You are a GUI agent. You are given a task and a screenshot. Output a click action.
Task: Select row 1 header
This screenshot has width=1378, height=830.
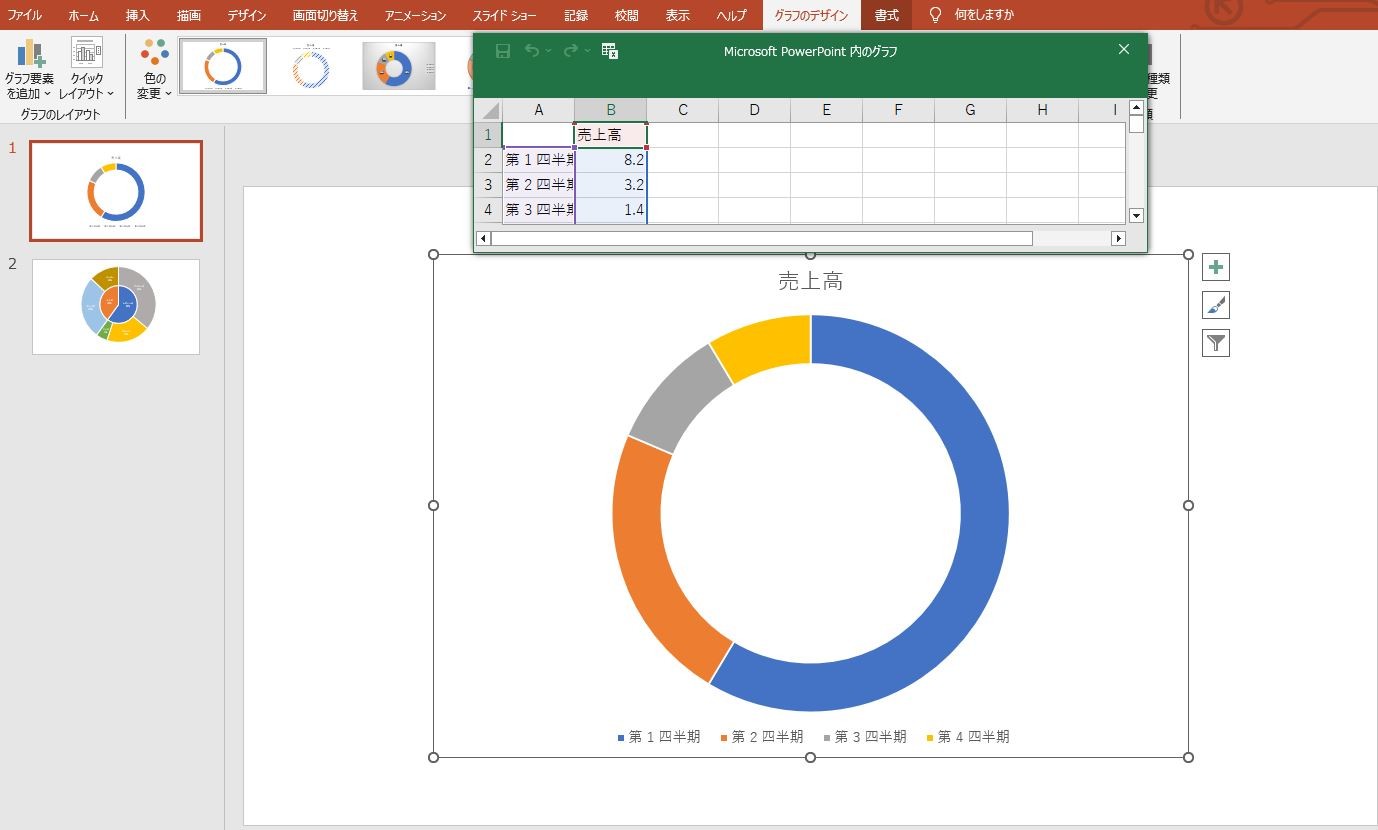pos(488,135)
